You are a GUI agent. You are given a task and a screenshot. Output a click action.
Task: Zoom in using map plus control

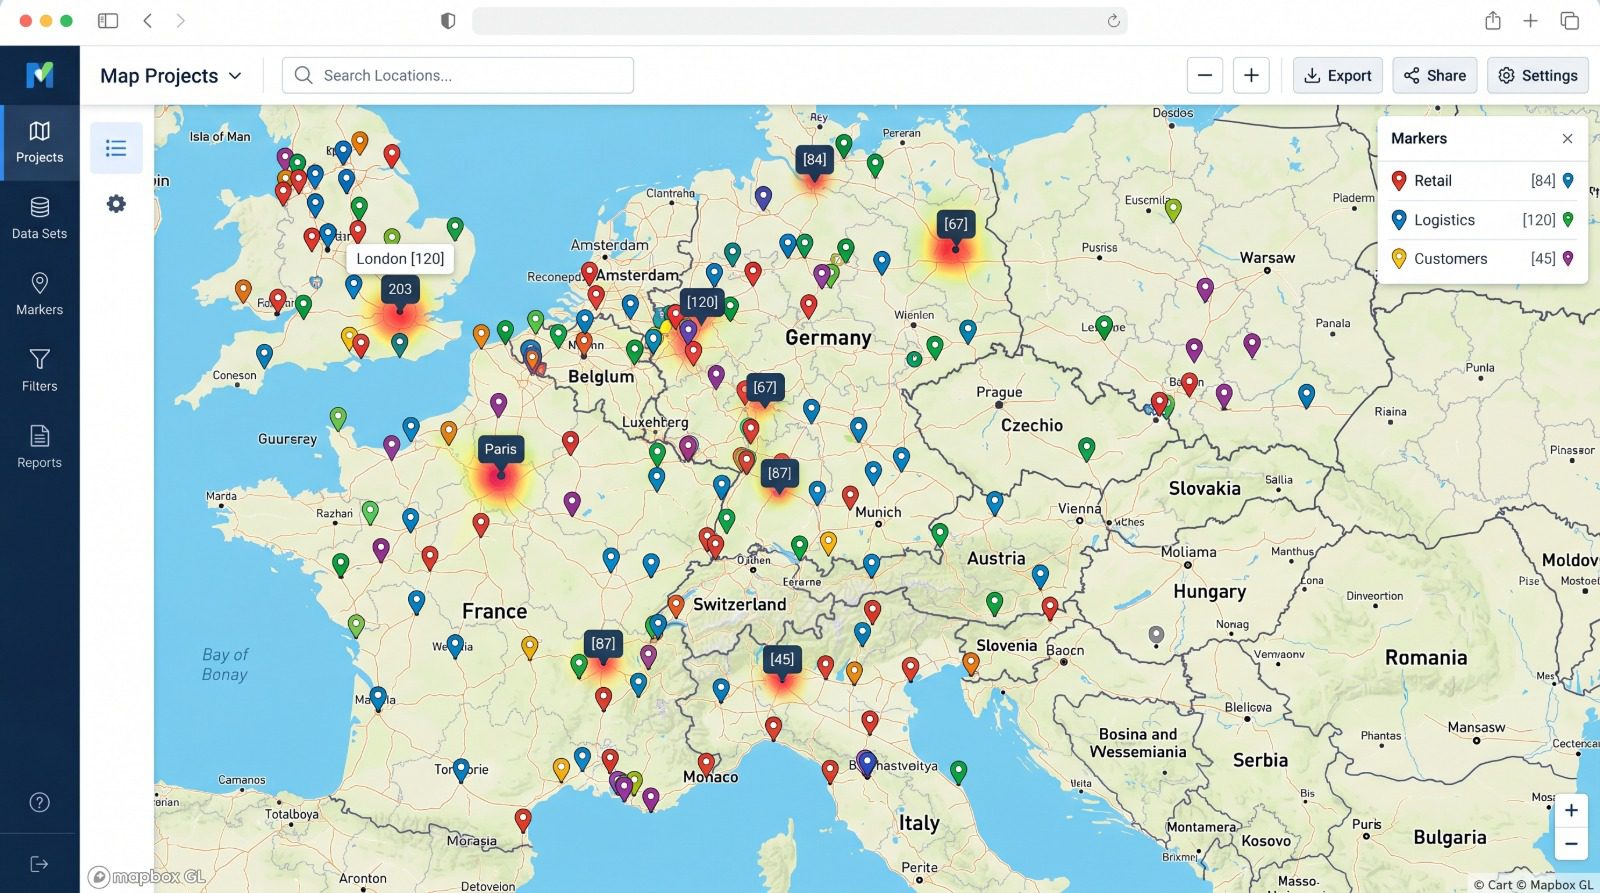pyautogui.click(x=1571, y=811)
